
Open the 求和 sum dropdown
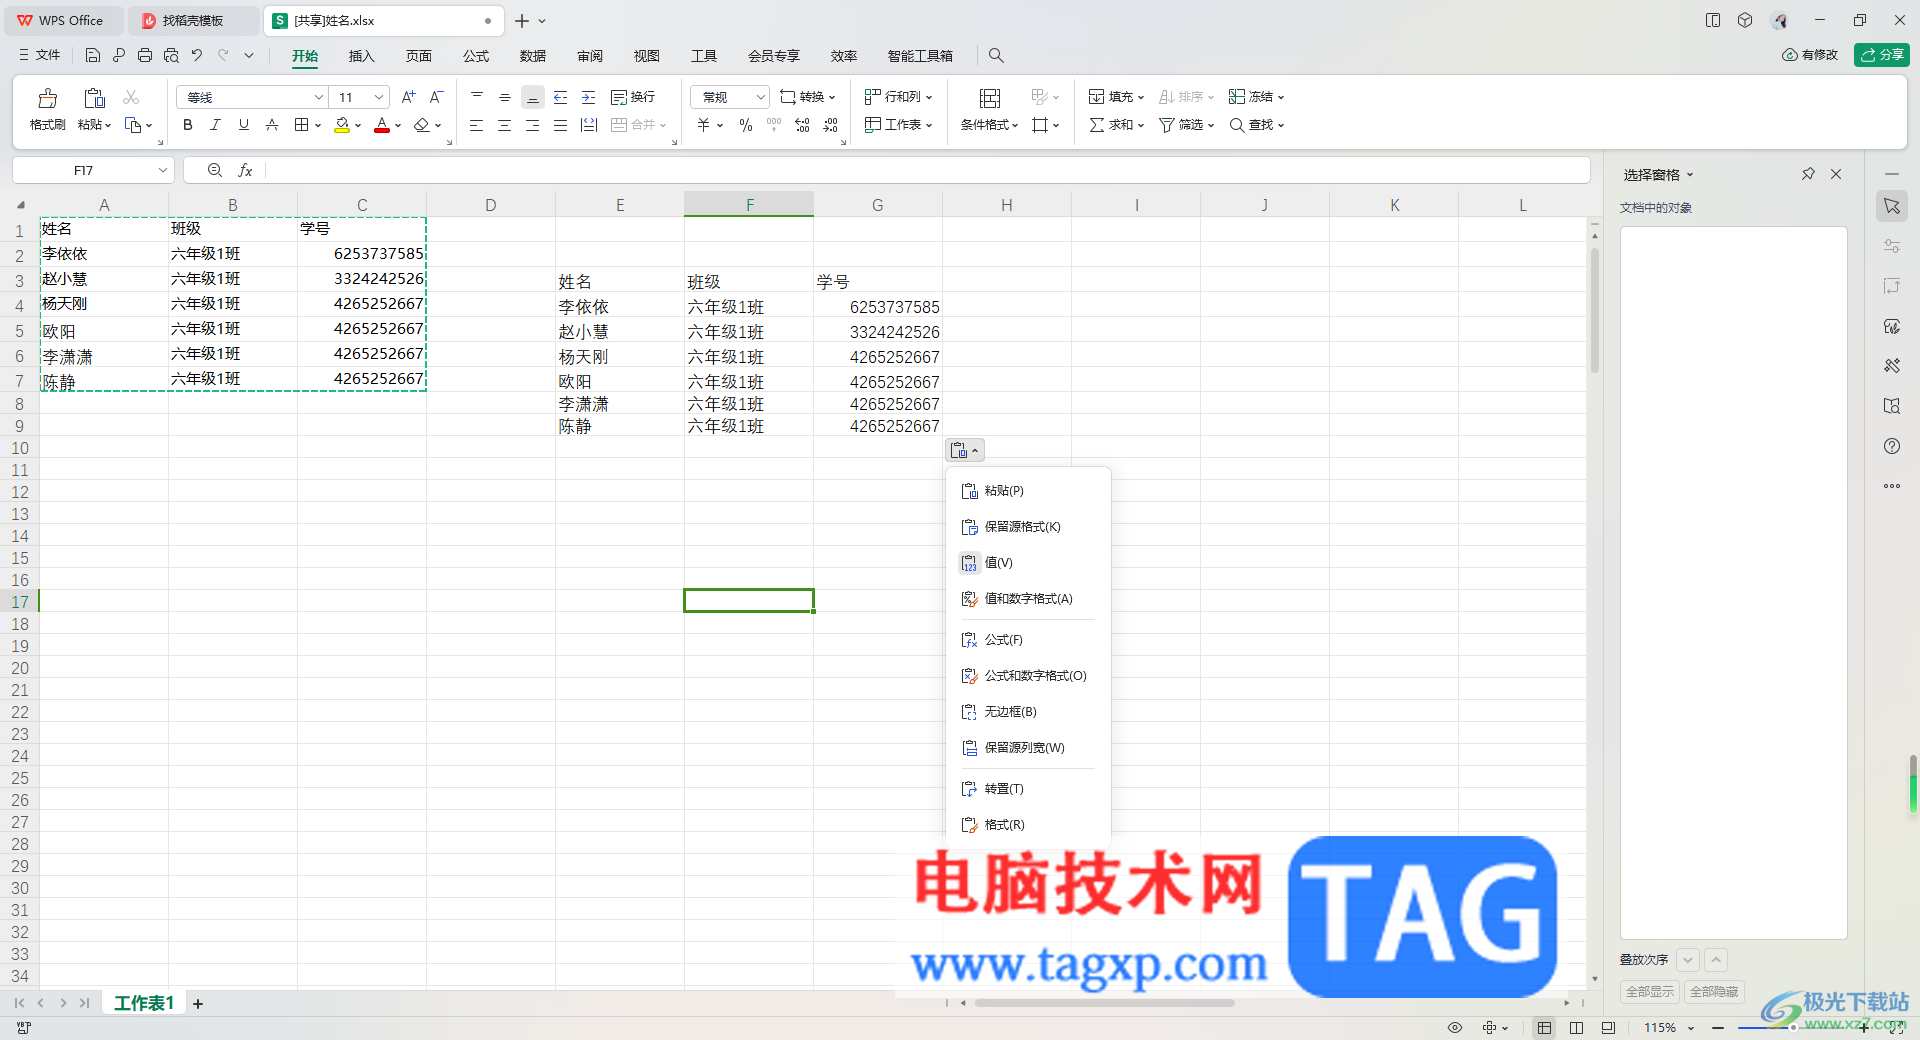click(x=1116, y=125)
